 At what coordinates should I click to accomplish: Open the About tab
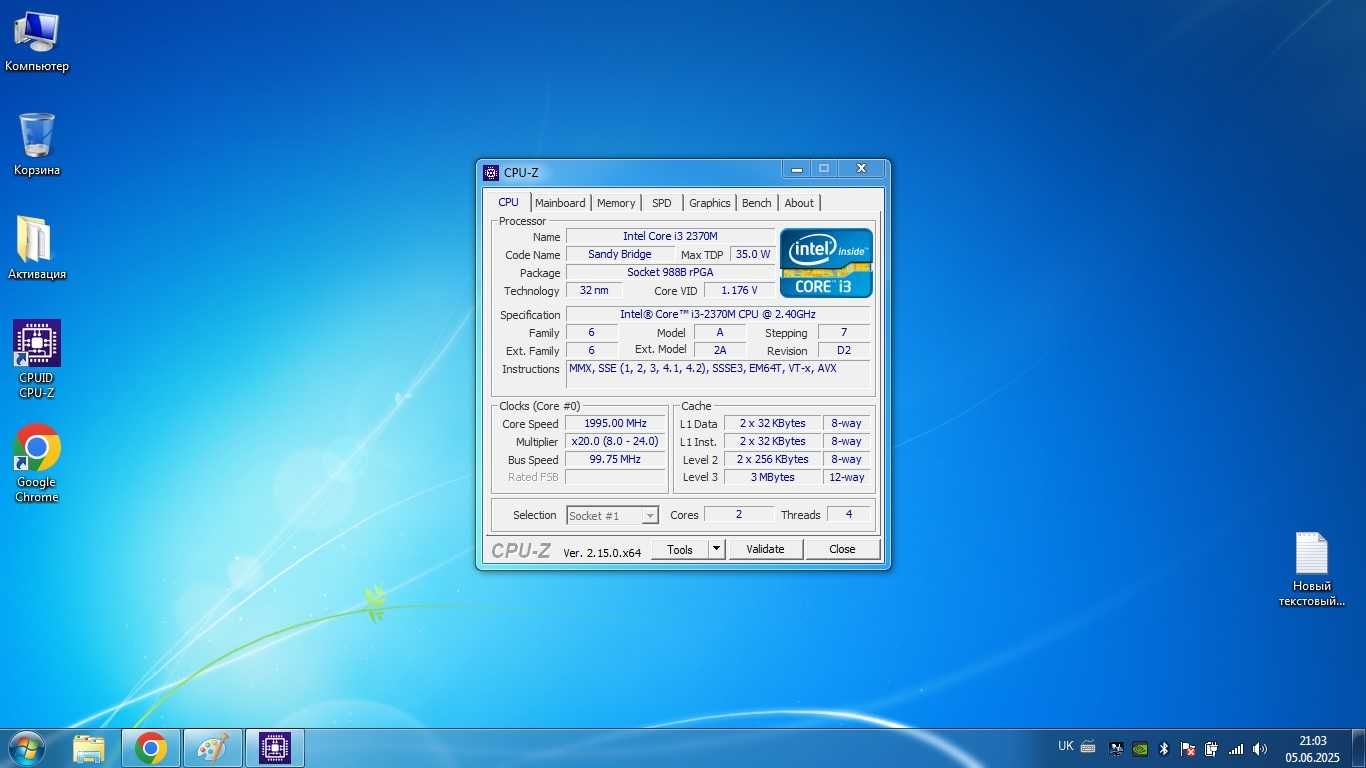pos(799,203)
